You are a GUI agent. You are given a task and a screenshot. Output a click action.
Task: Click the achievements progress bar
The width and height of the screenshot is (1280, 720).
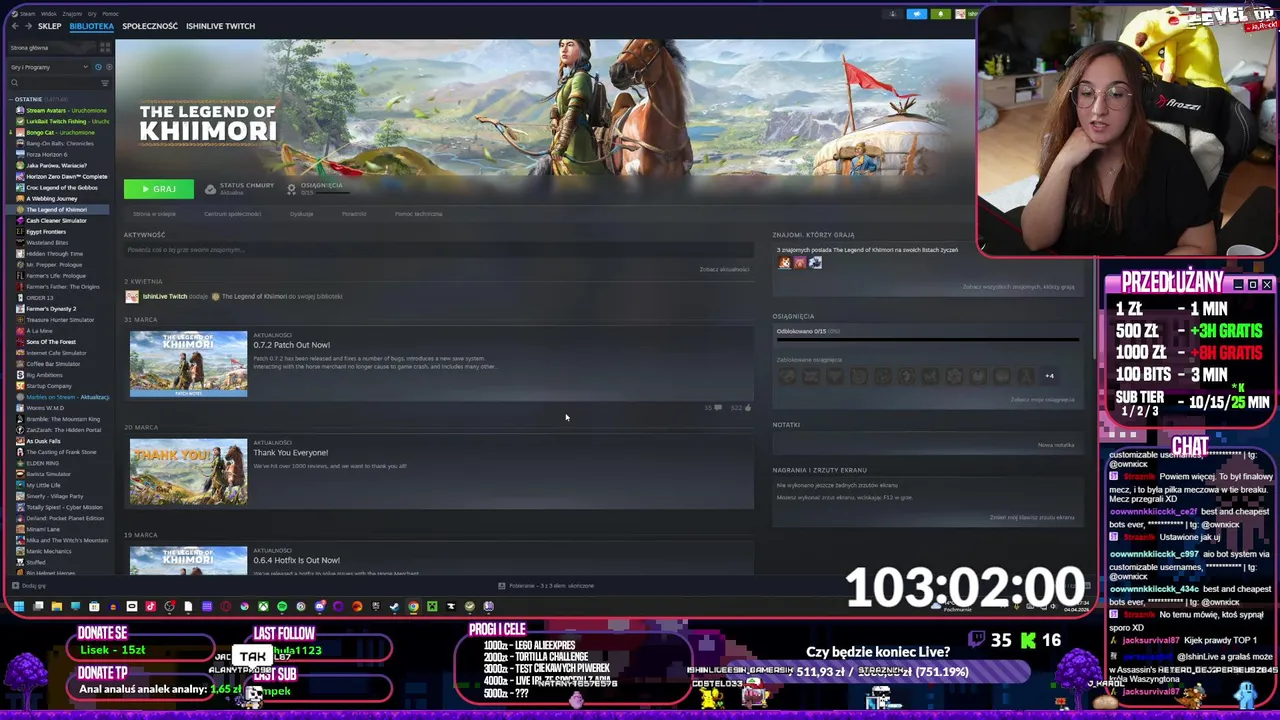pyautogui.click(x=928, y=340)
